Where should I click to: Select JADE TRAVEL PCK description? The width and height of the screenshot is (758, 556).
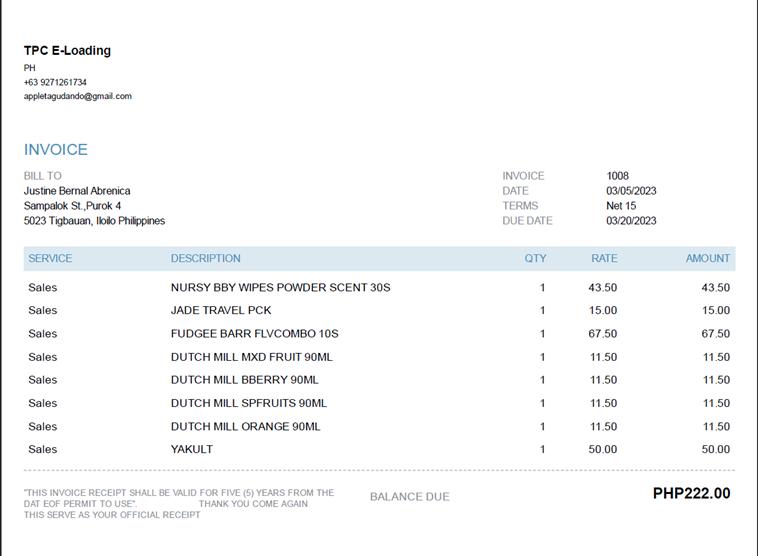tap(221, 310)
